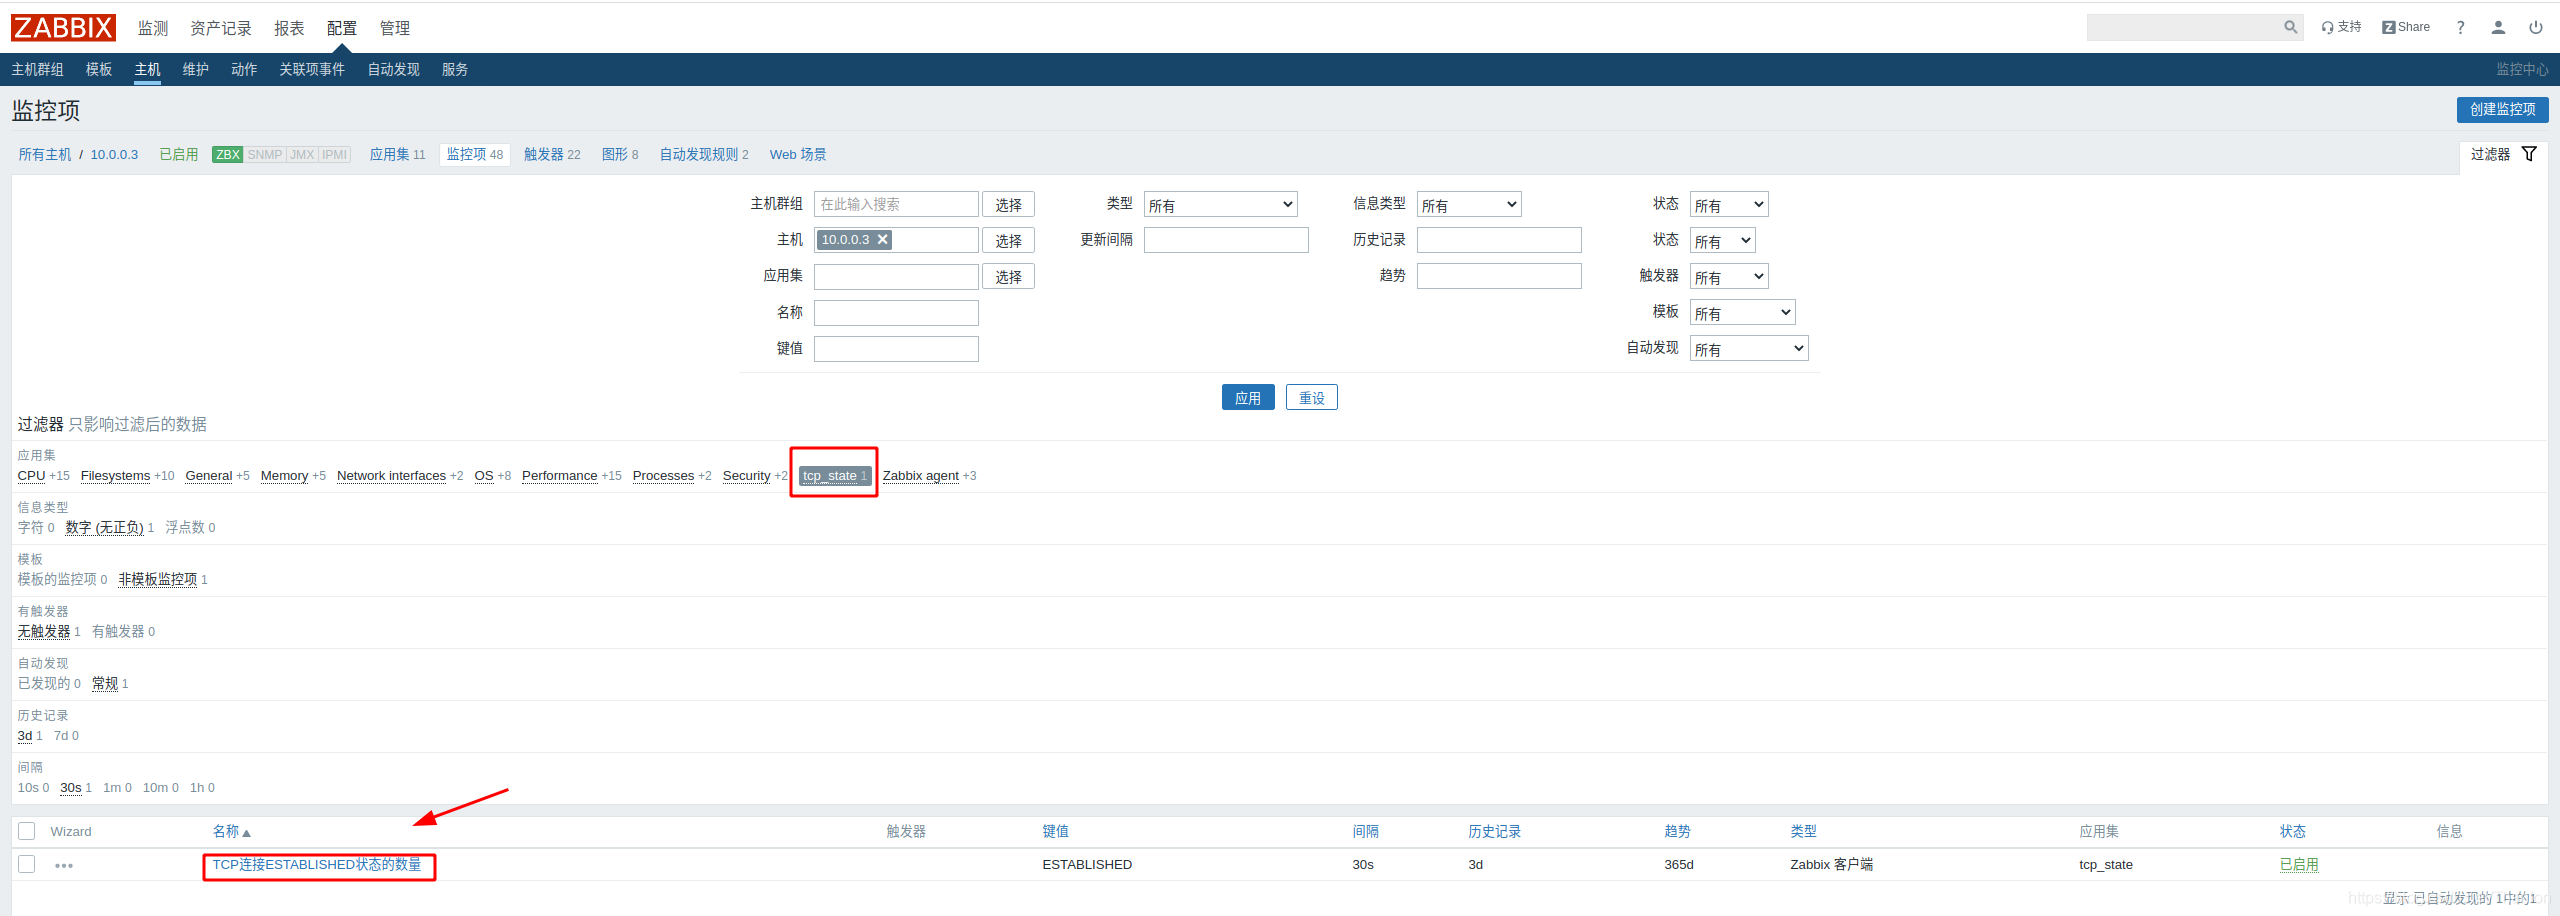The image size is (2560, 916).
Task: Open the 监测 top menu
Action: pos(153,28)
